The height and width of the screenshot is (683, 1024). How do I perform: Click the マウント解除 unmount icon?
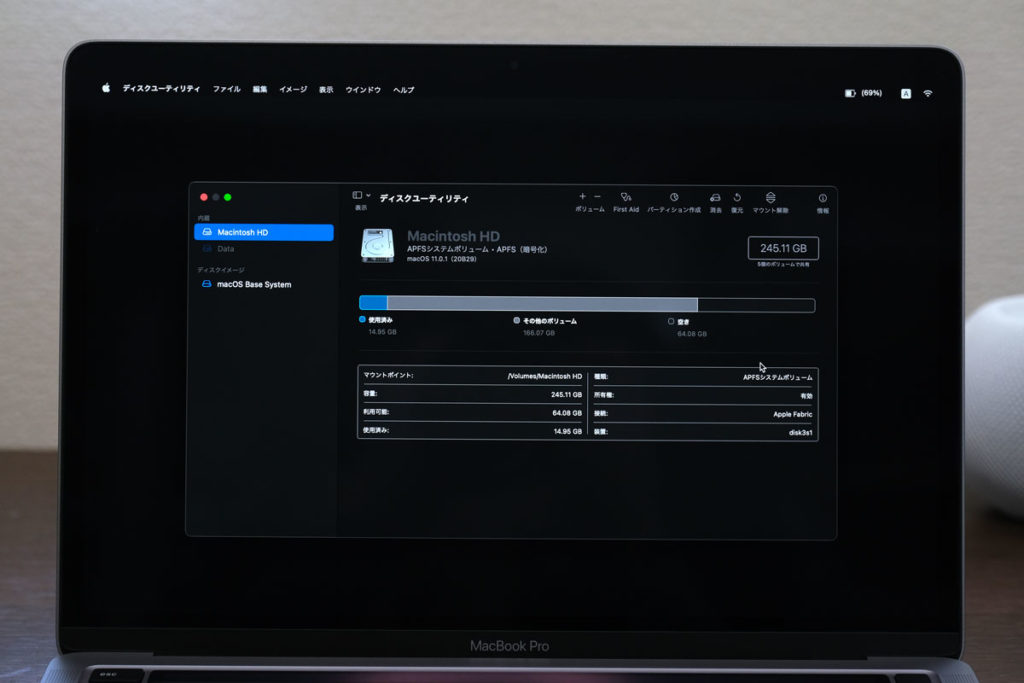(x=771, y=197)
